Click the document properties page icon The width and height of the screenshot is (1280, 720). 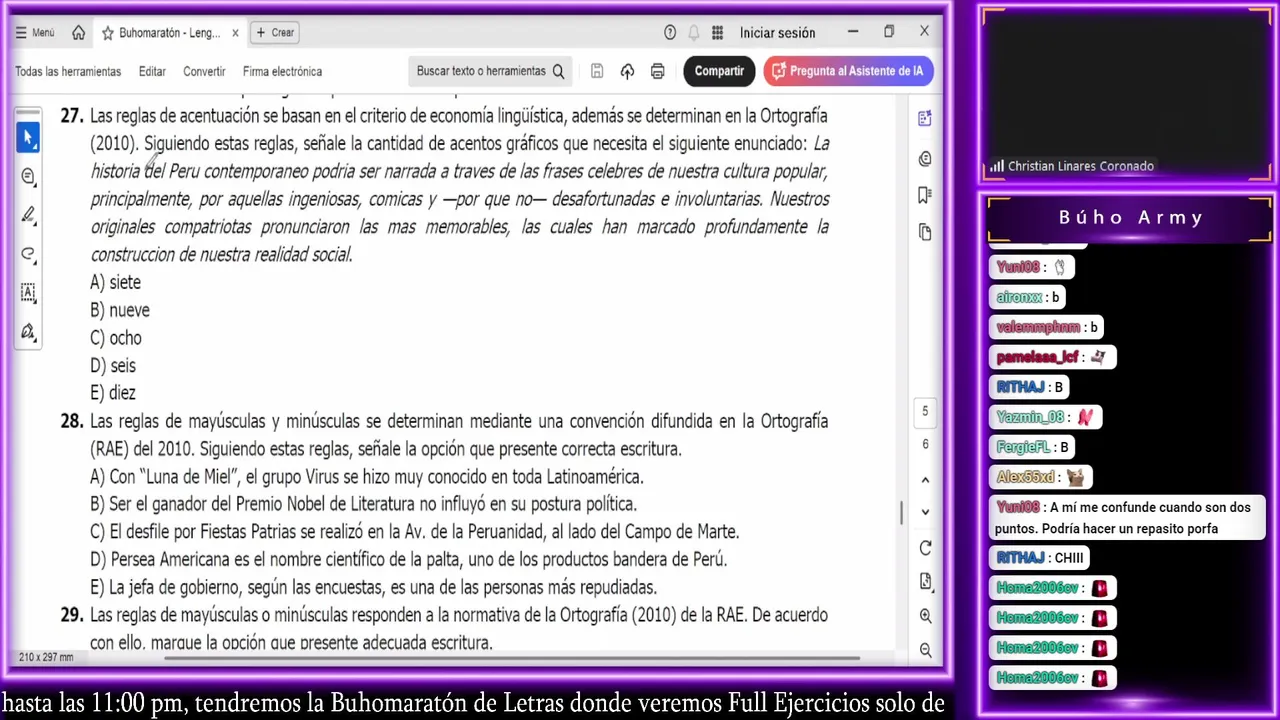click(925, 581)
